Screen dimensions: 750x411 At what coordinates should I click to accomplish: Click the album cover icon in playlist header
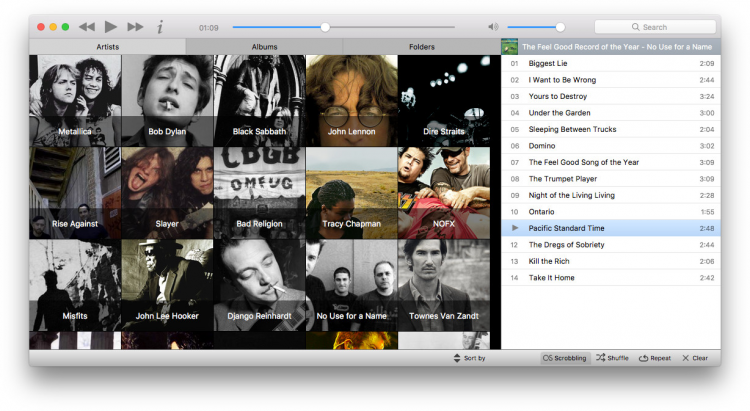[510, 46]
